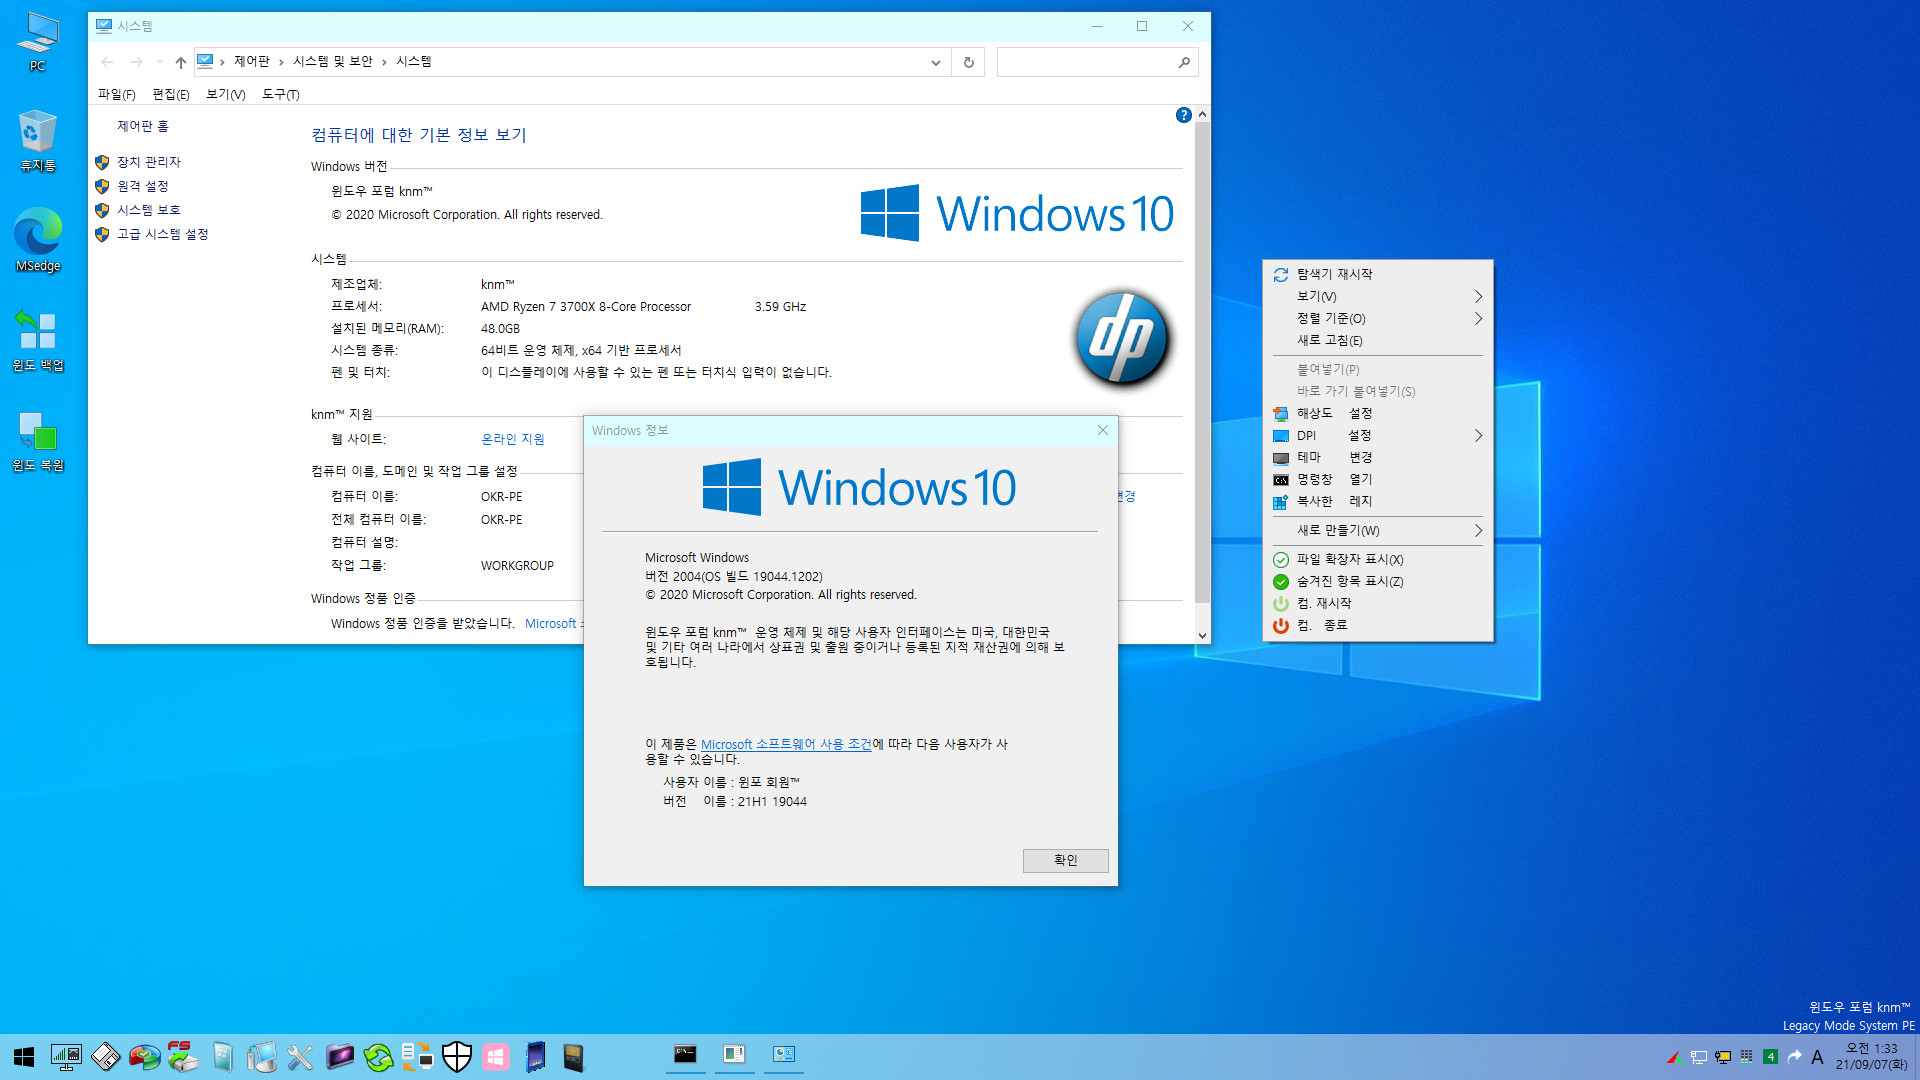Open the address bar history dropdown
Viewport: 1920px width, 1080px height.
point(935,62)
